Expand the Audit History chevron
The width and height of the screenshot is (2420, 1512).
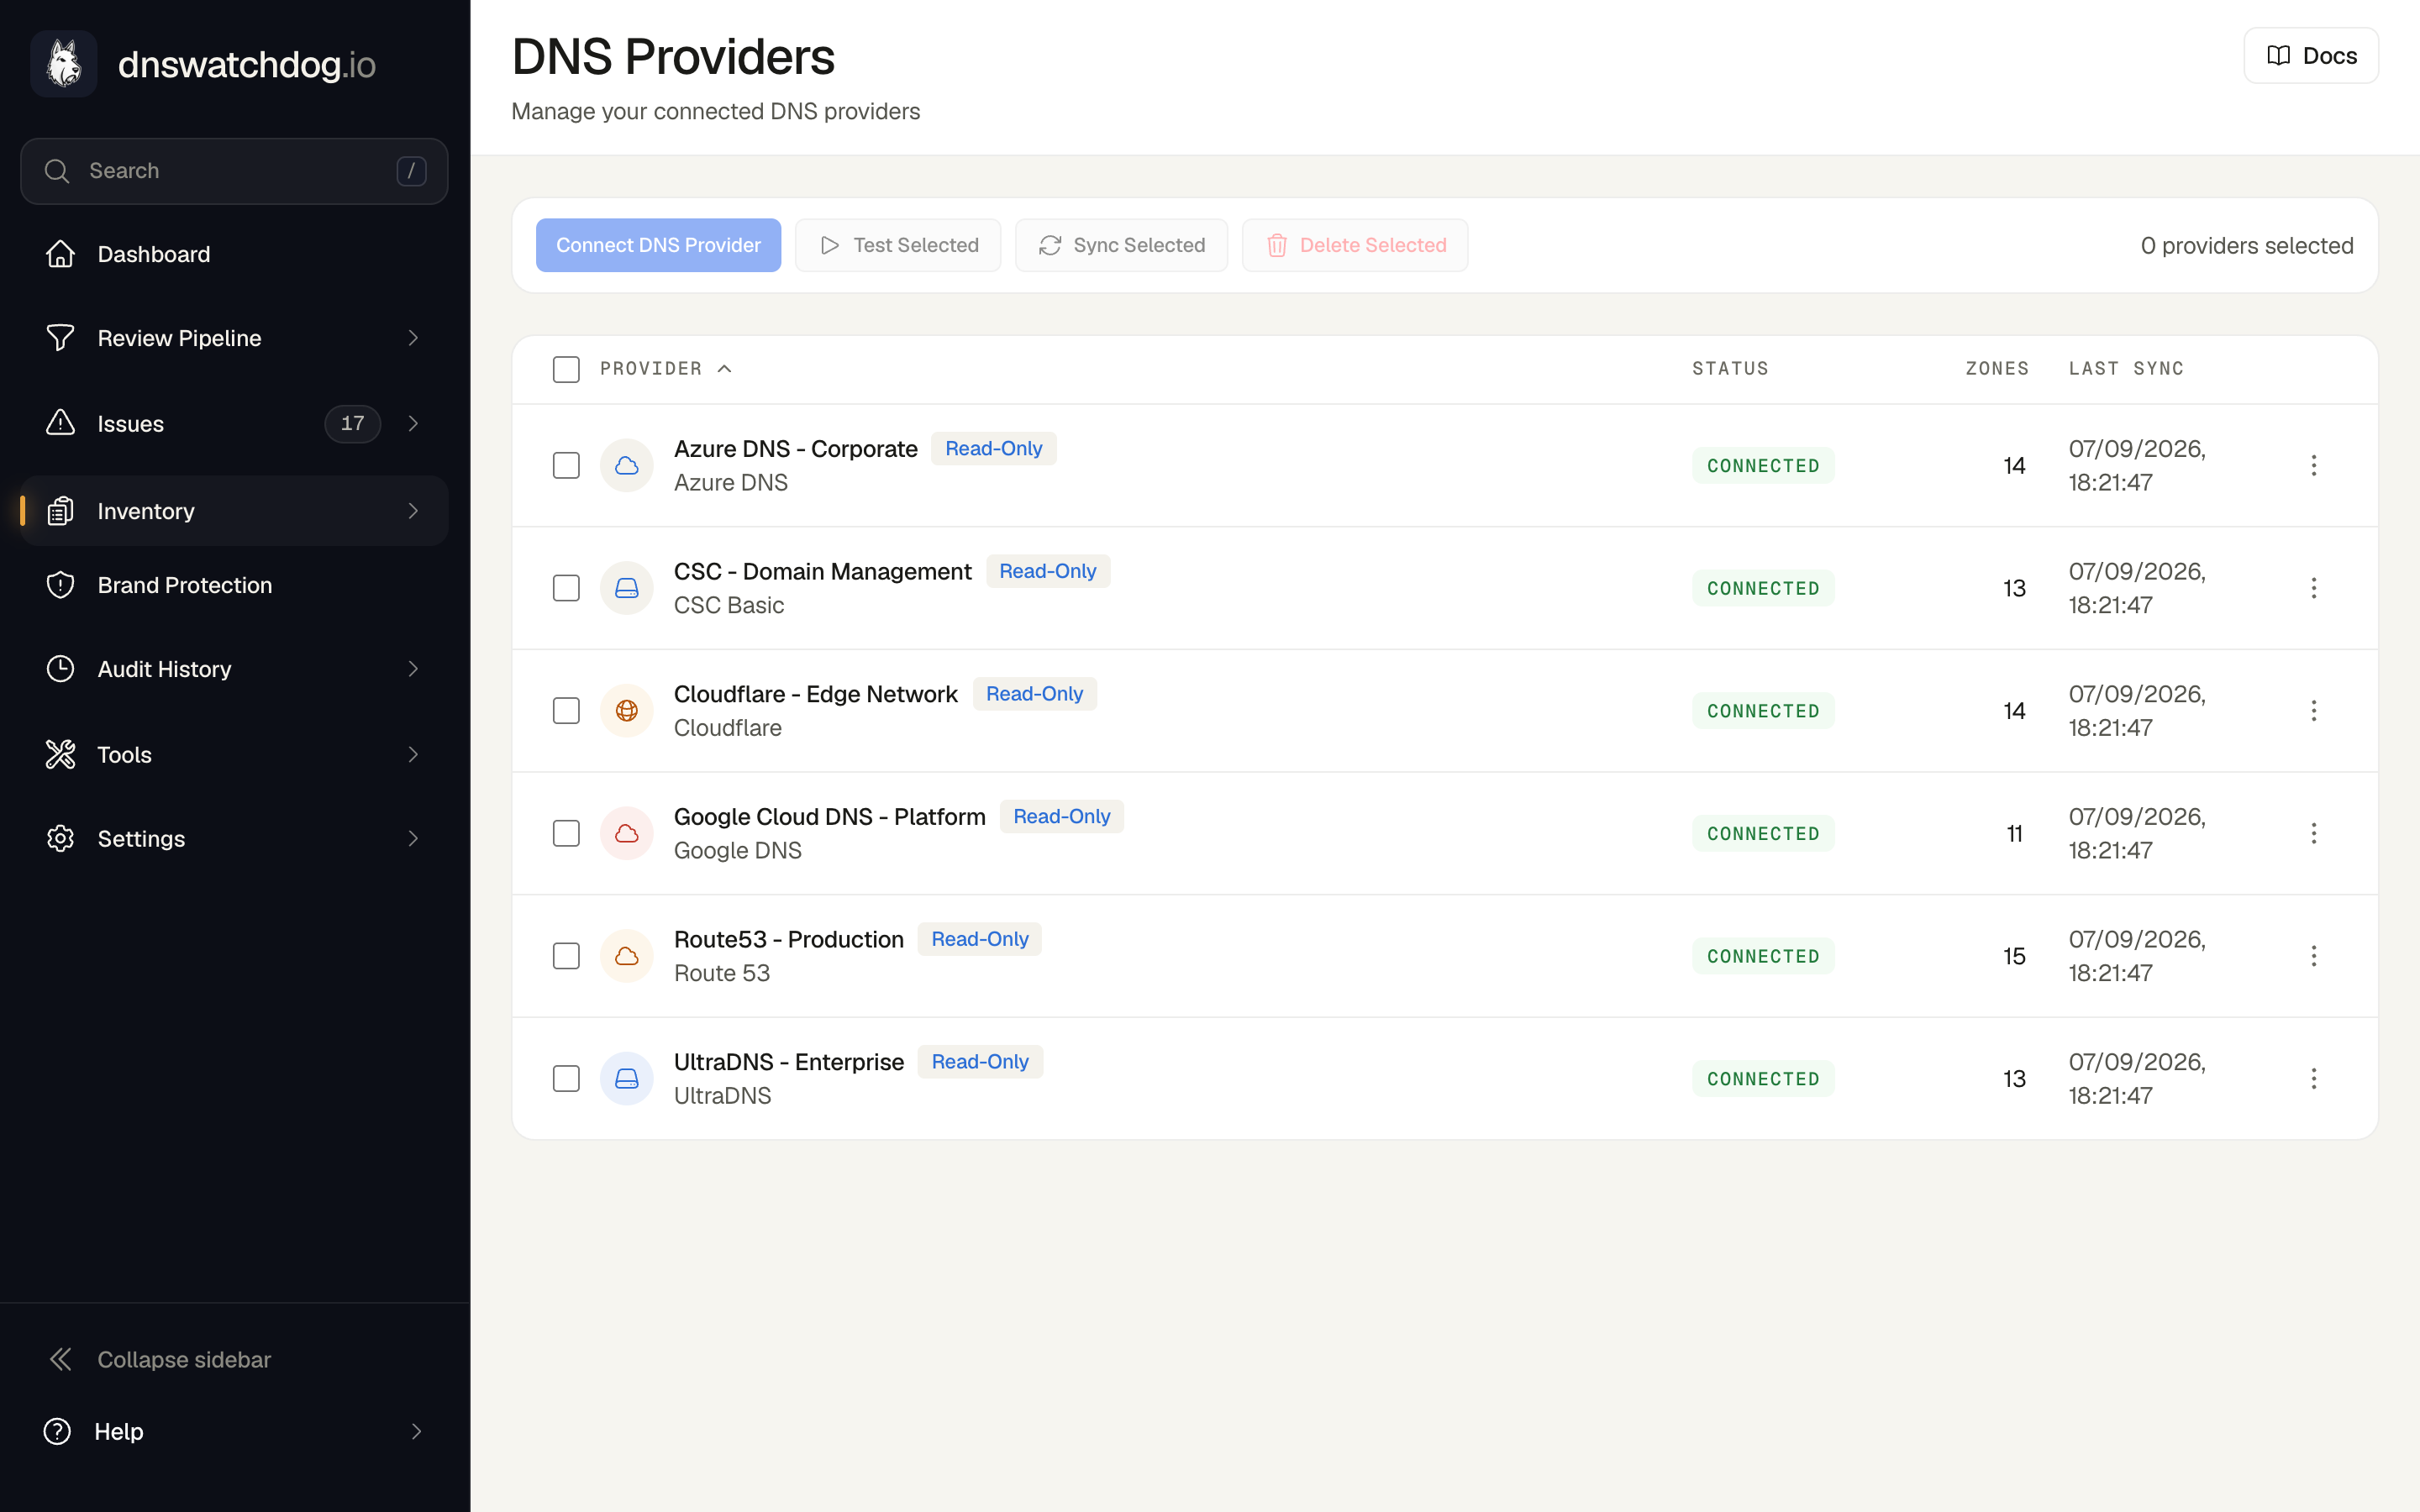tap(413, 669)
